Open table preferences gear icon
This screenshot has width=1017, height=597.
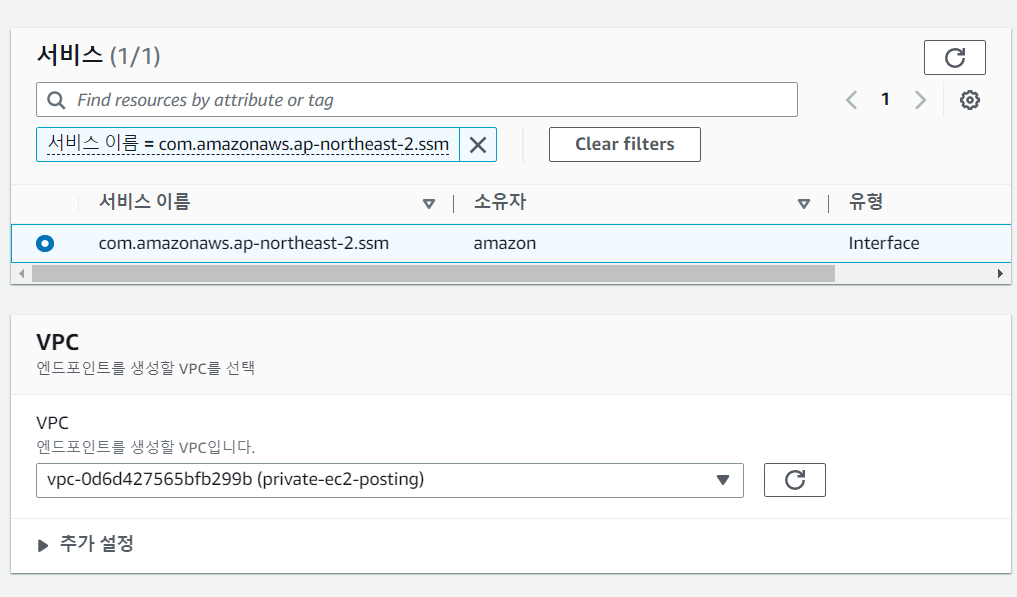(x=970, y=100)
